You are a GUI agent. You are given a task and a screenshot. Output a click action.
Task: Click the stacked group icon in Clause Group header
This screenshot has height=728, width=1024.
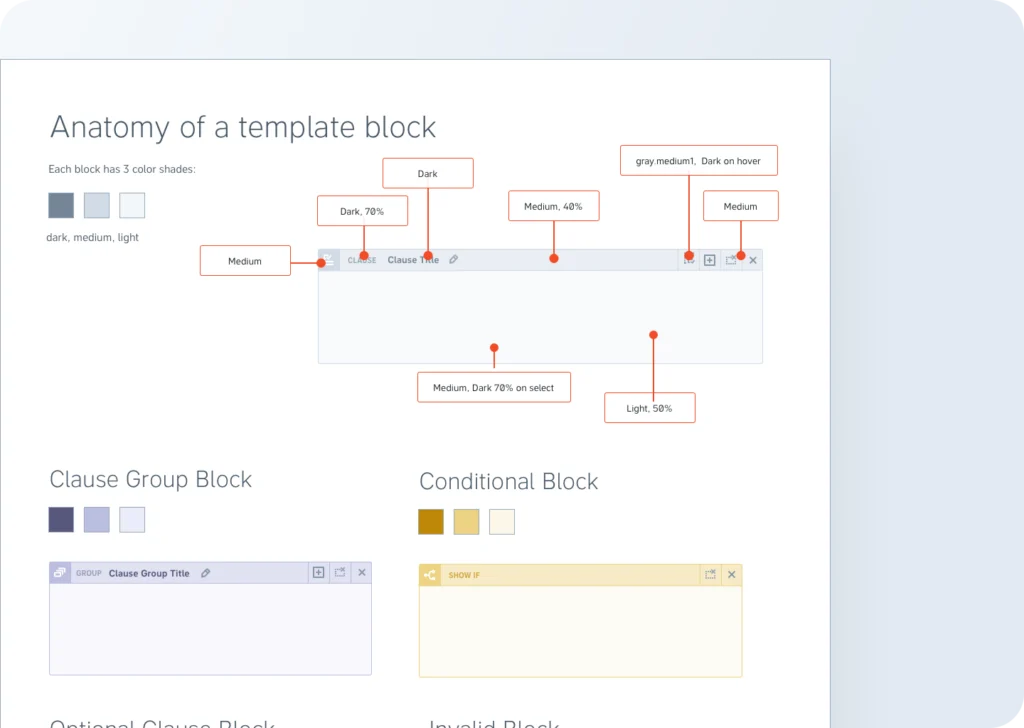(60, 573)
